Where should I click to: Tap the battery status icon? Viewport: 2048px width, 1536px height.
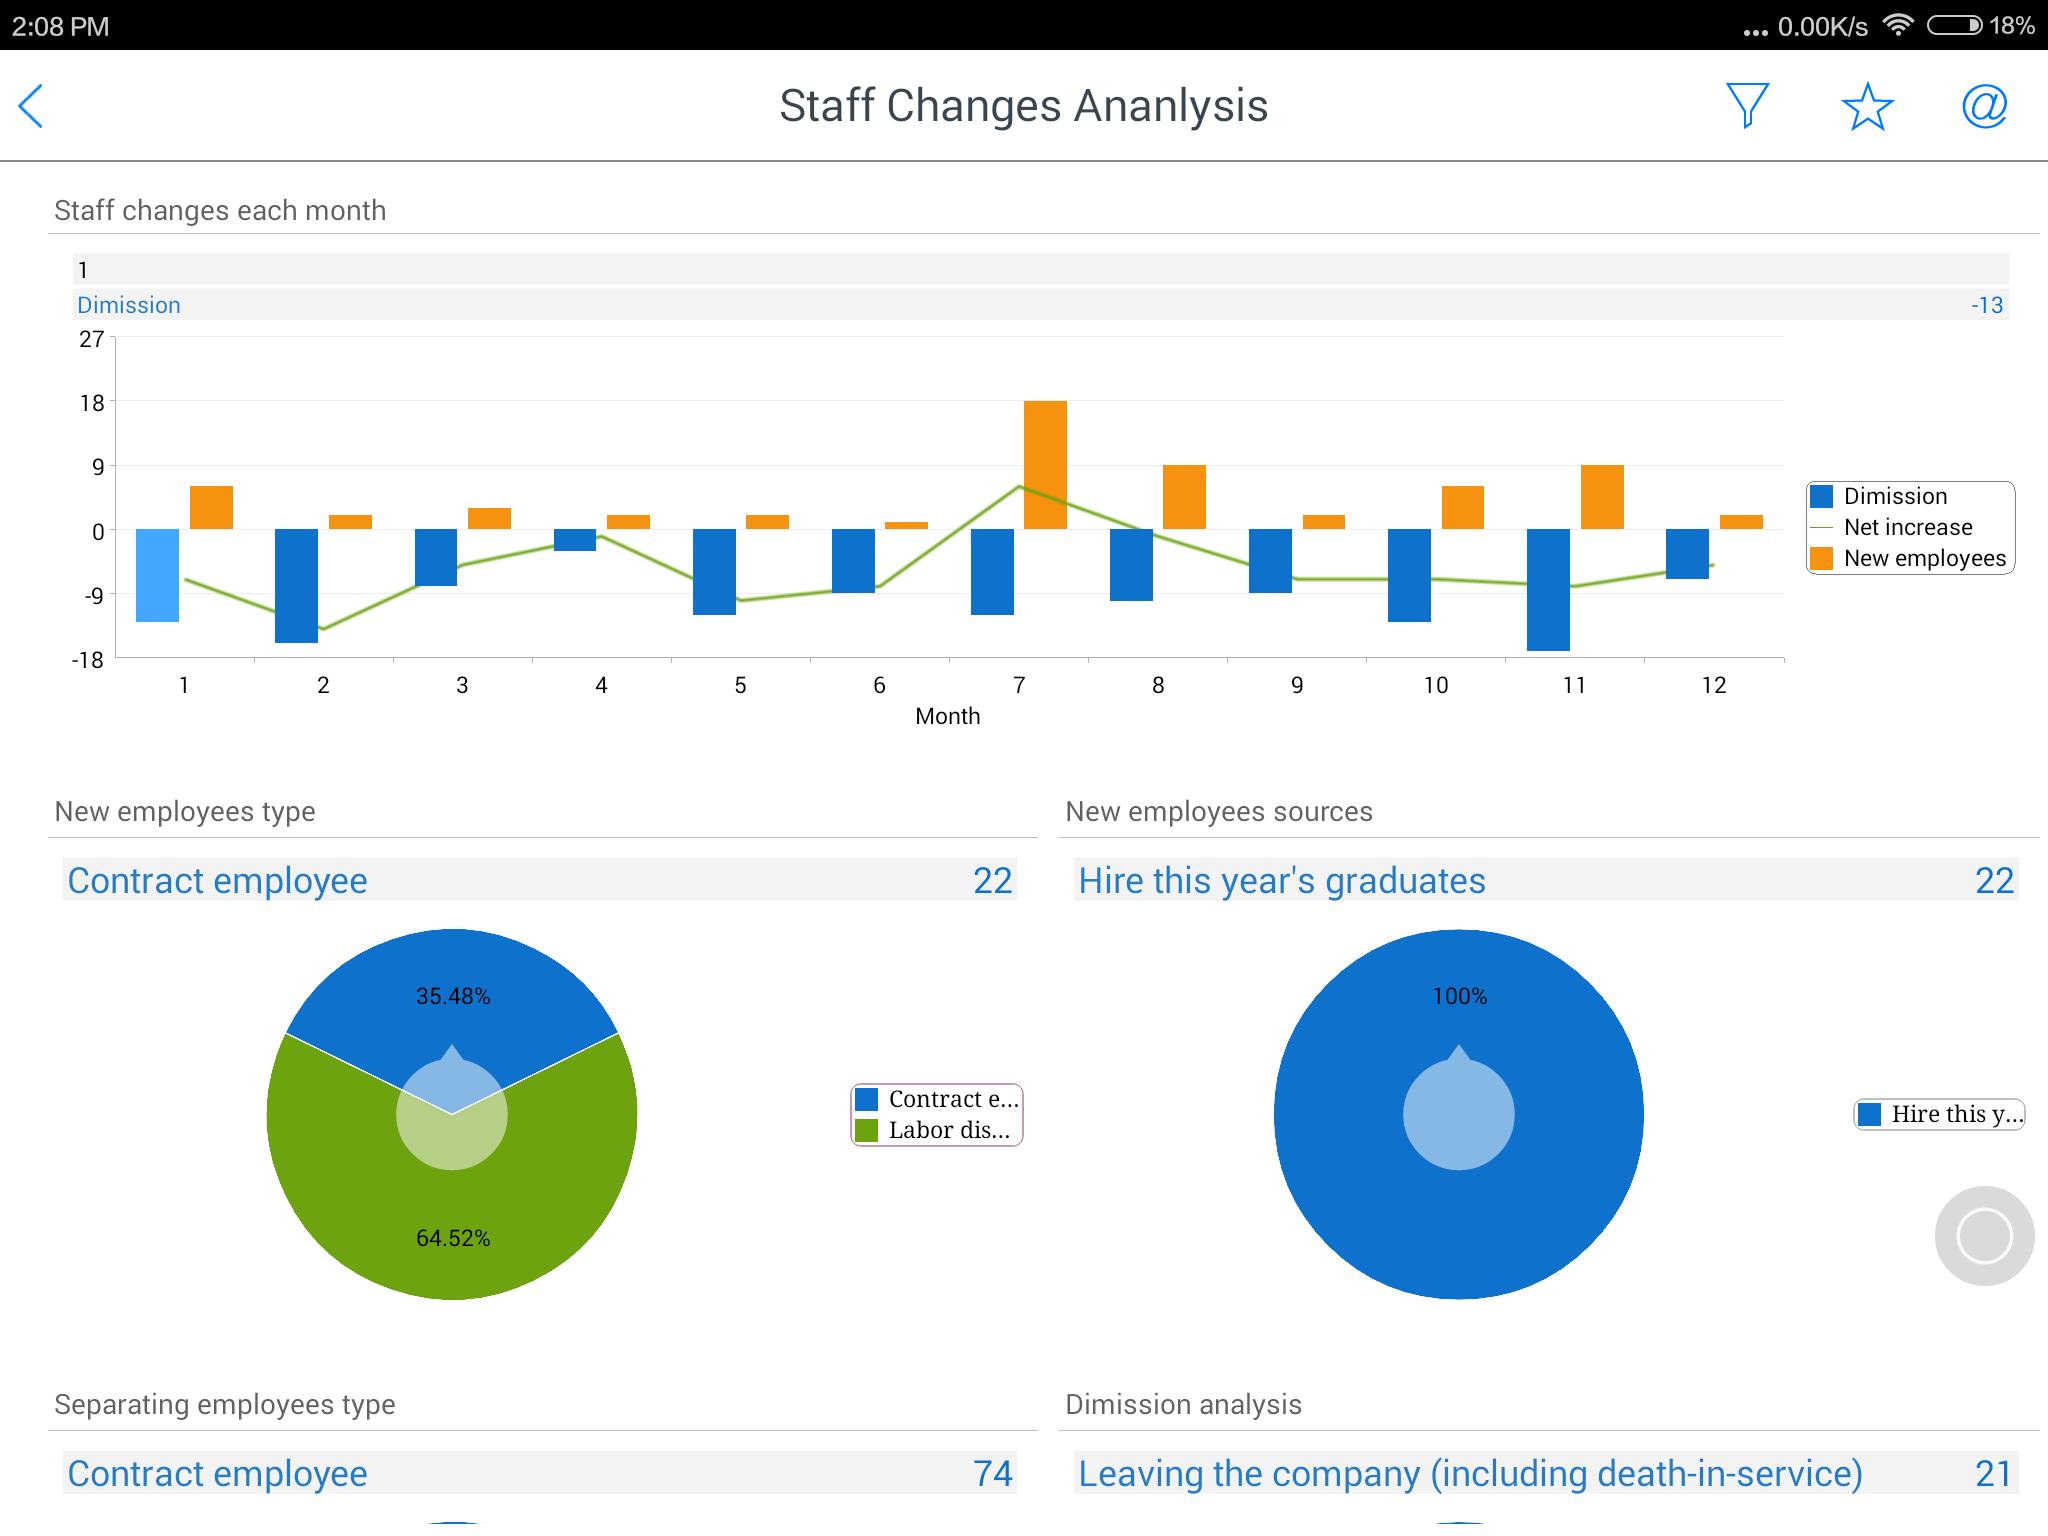tap(1954, 25)
